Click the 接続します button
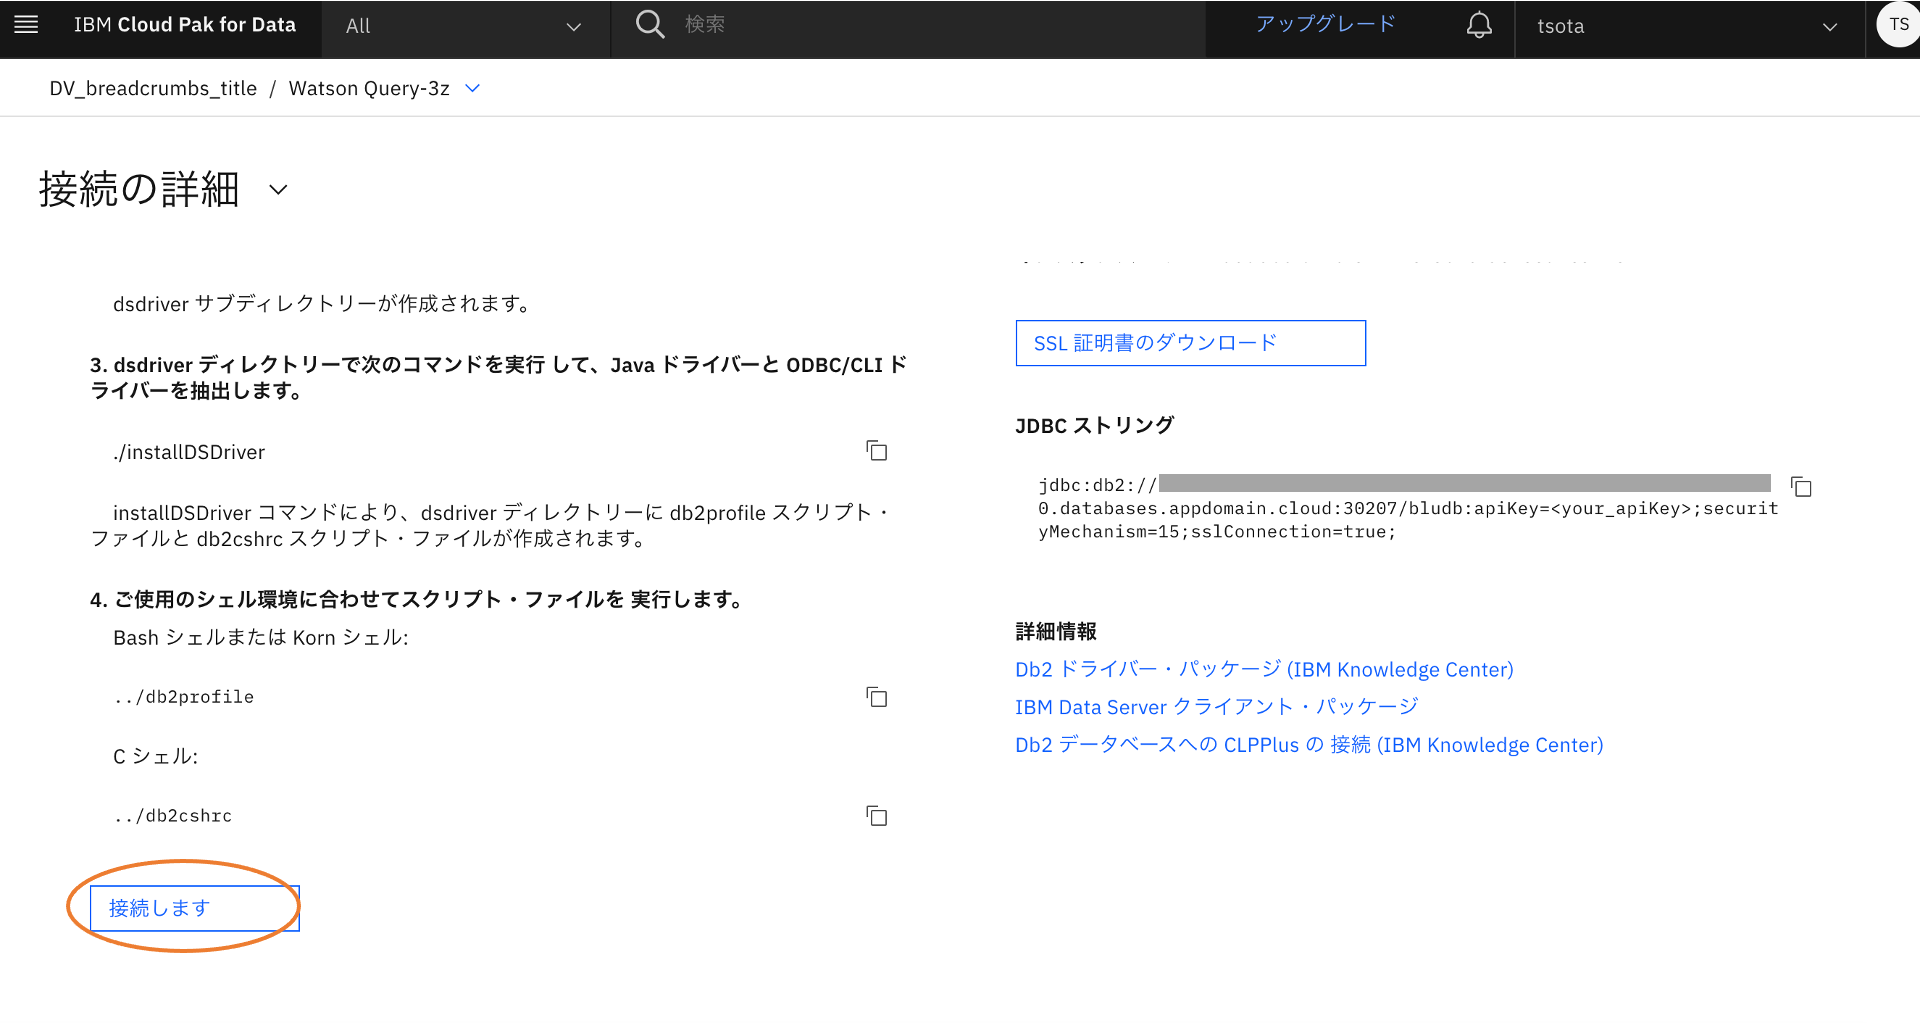The image size is (1920, 1024). coord(195,908)
